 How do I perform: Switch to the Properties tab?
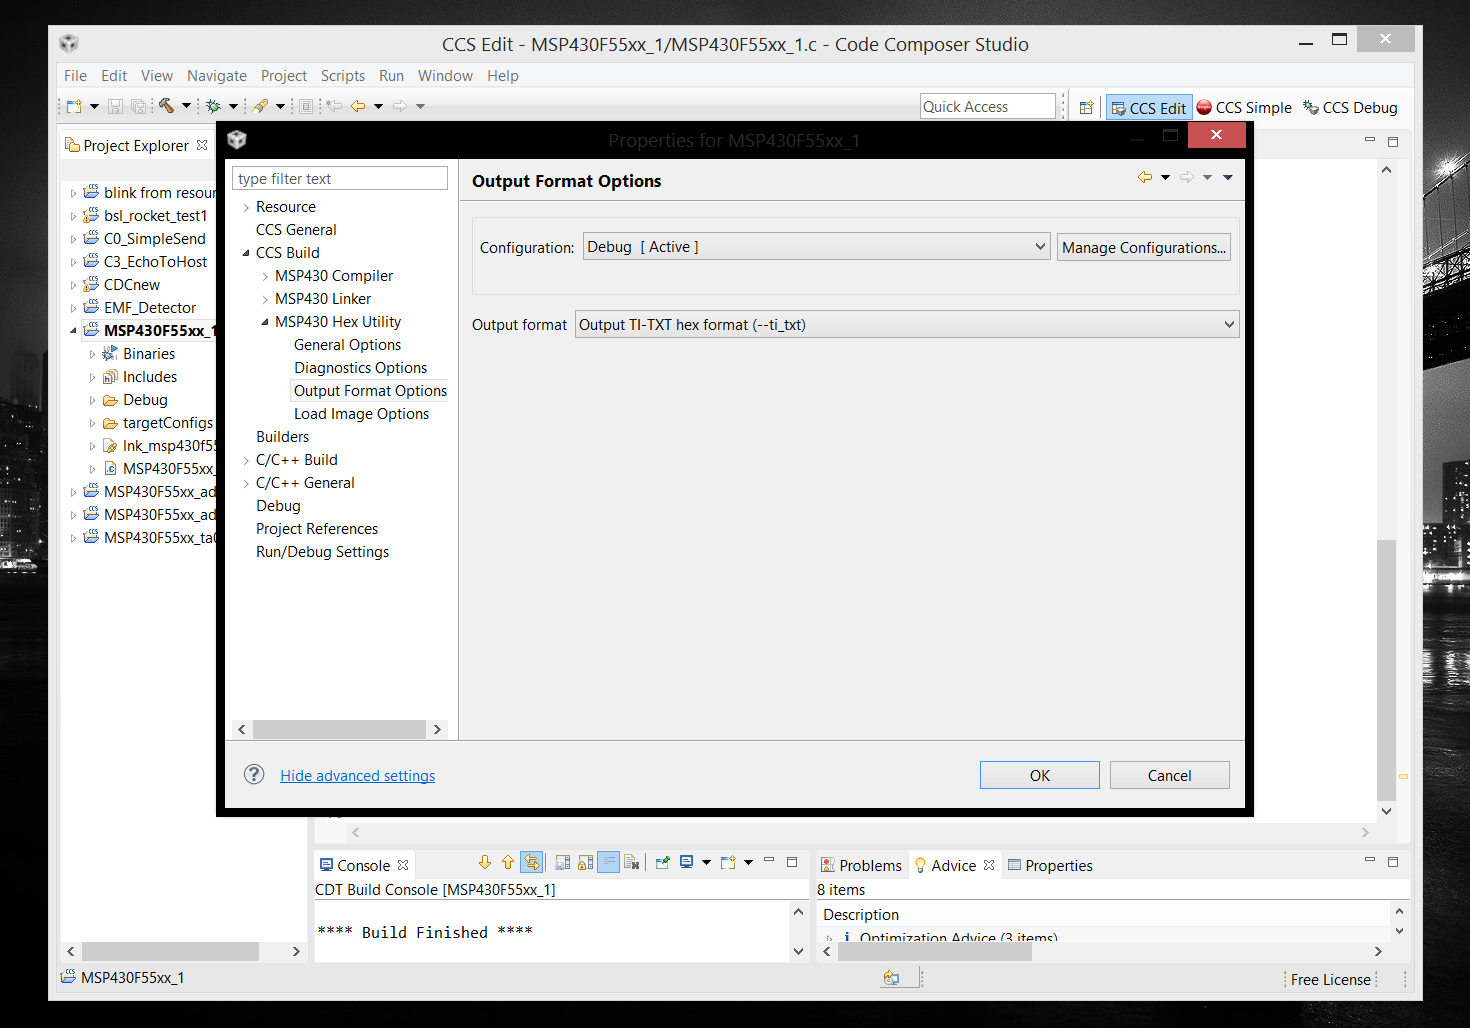1050,865
